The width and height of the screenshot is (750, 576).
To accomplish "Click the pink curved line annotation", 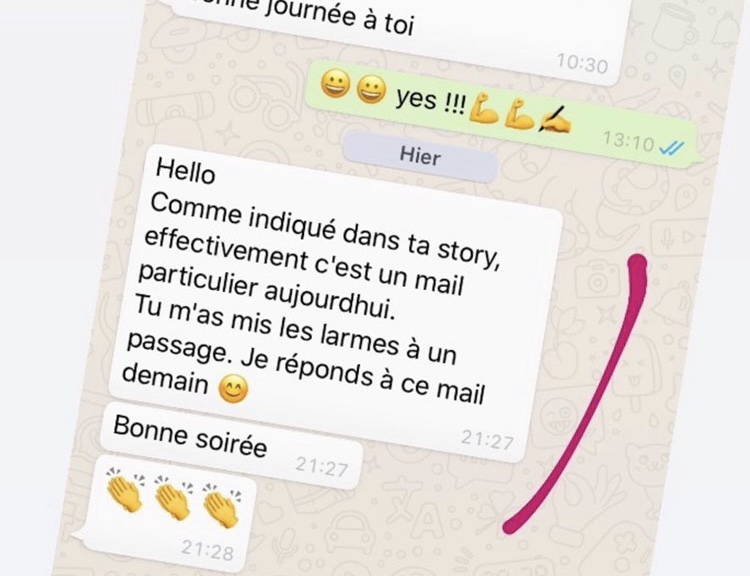I will pyautogui.click(x=576, y=395).
